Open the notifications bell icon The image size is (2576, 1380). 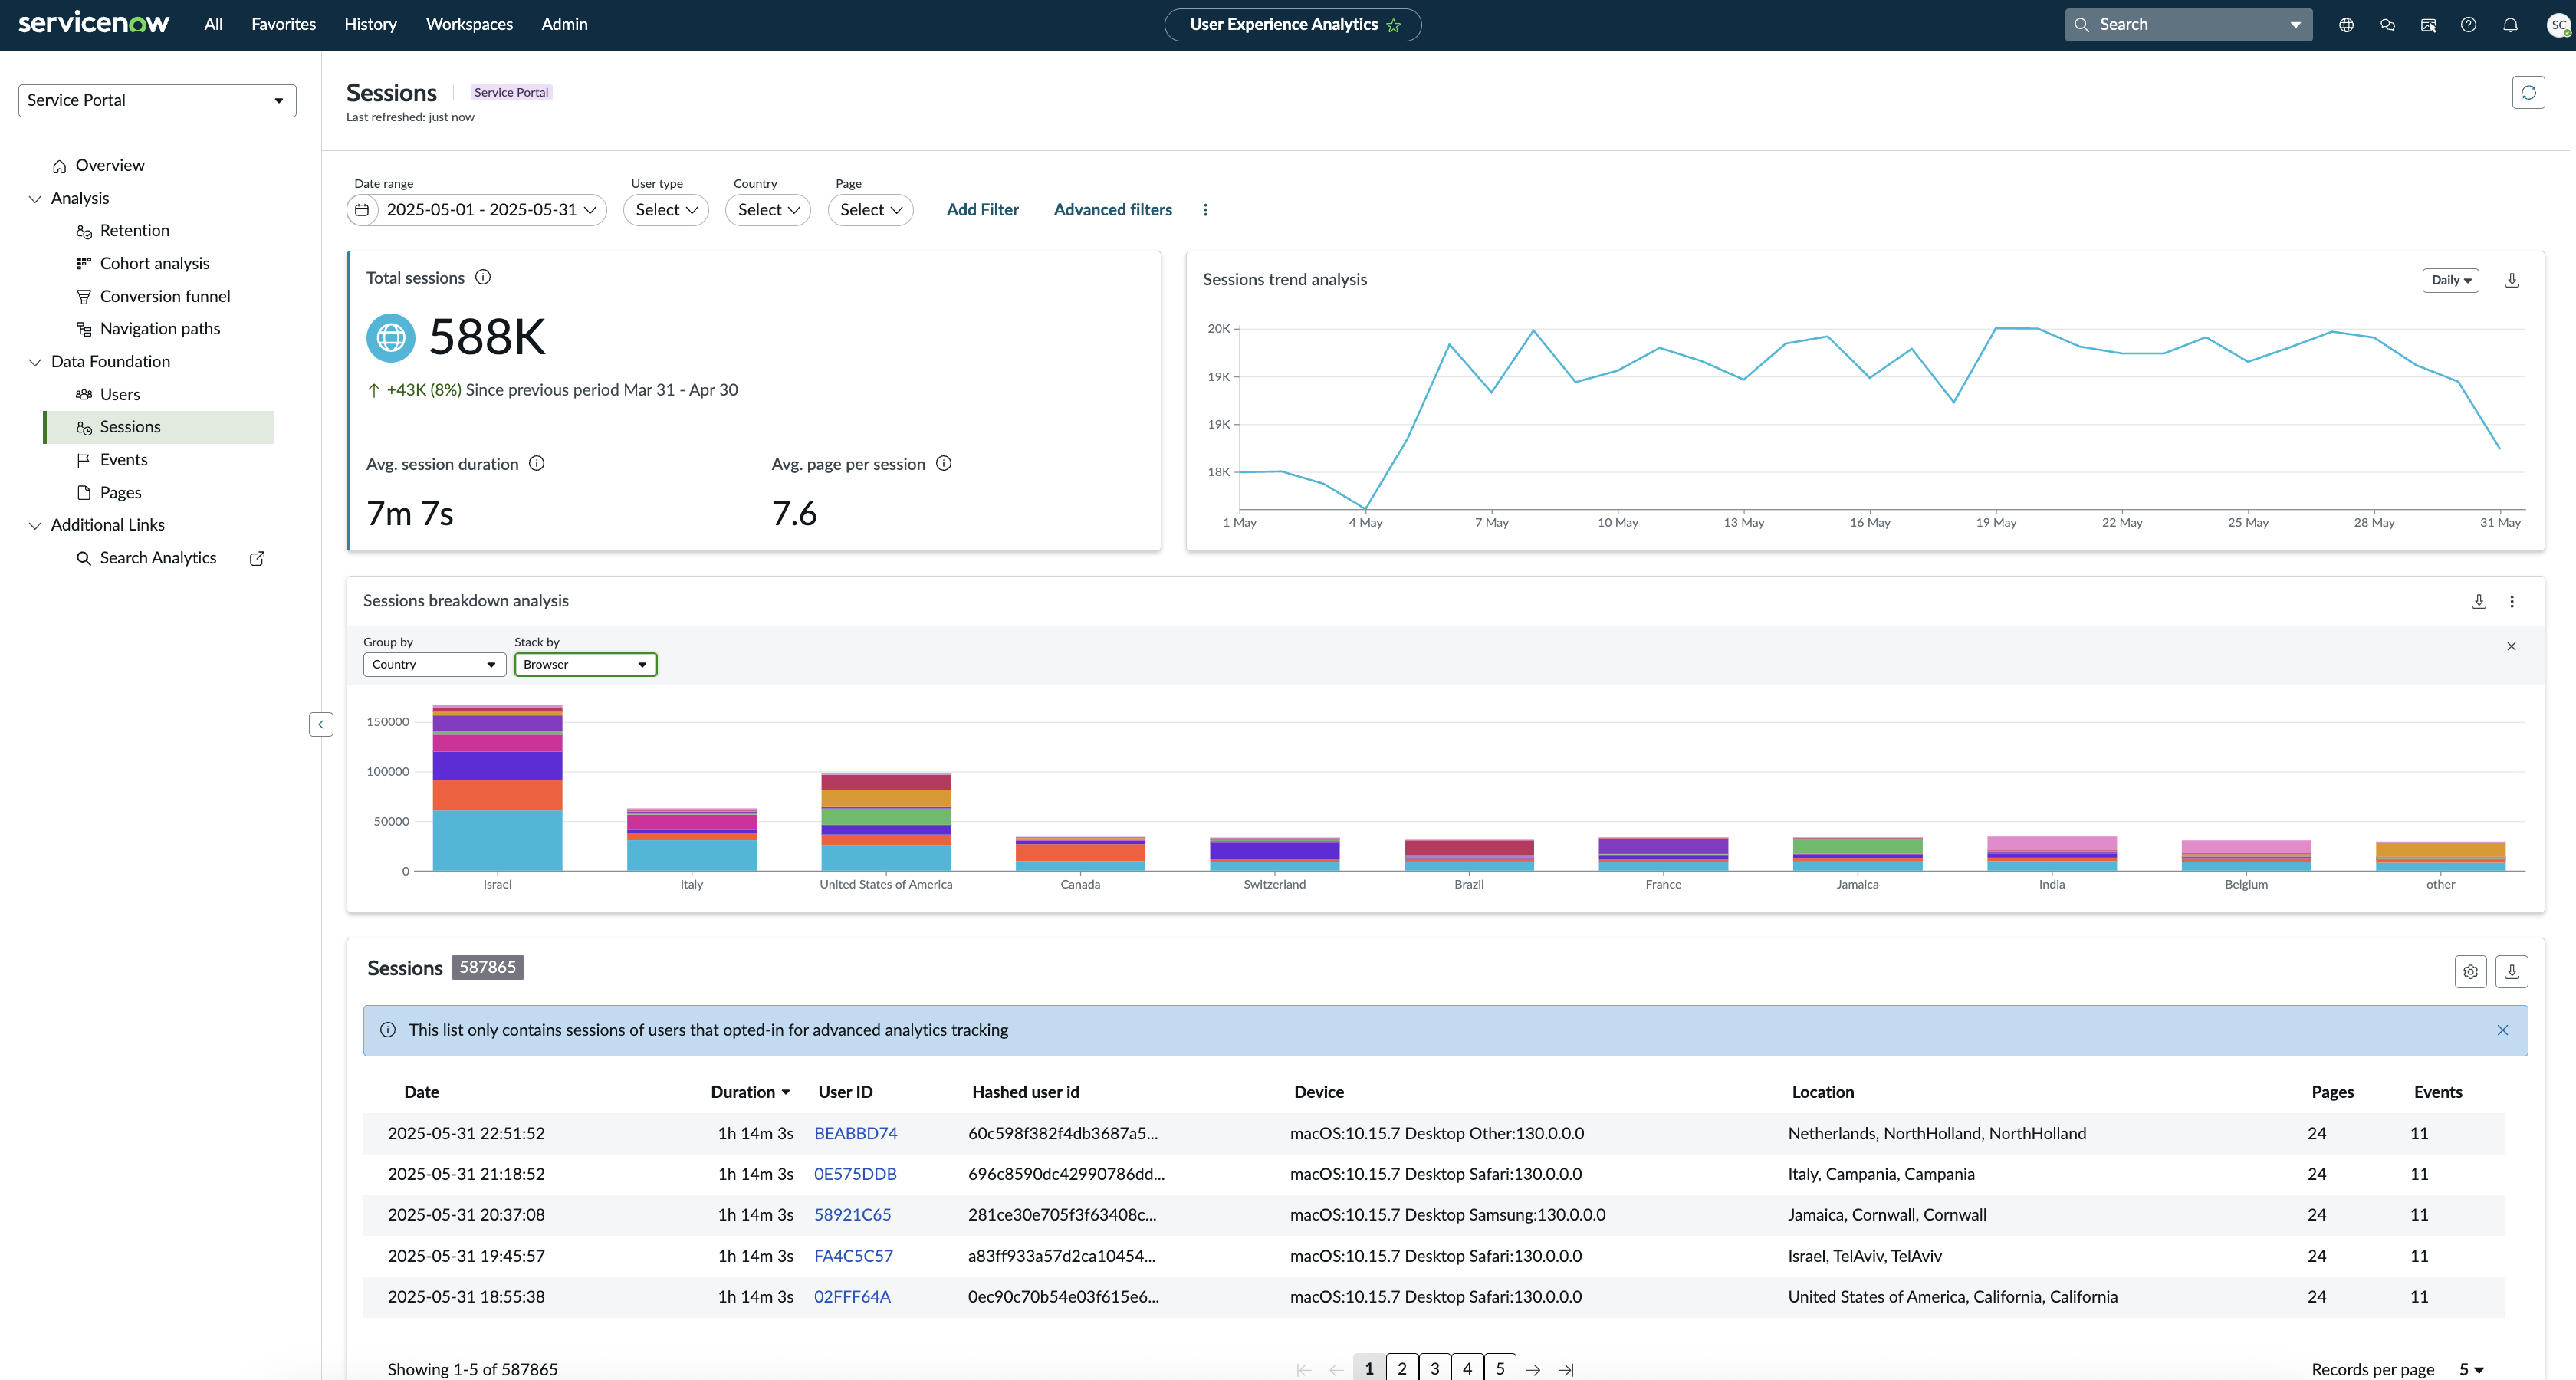(2510, 25)
